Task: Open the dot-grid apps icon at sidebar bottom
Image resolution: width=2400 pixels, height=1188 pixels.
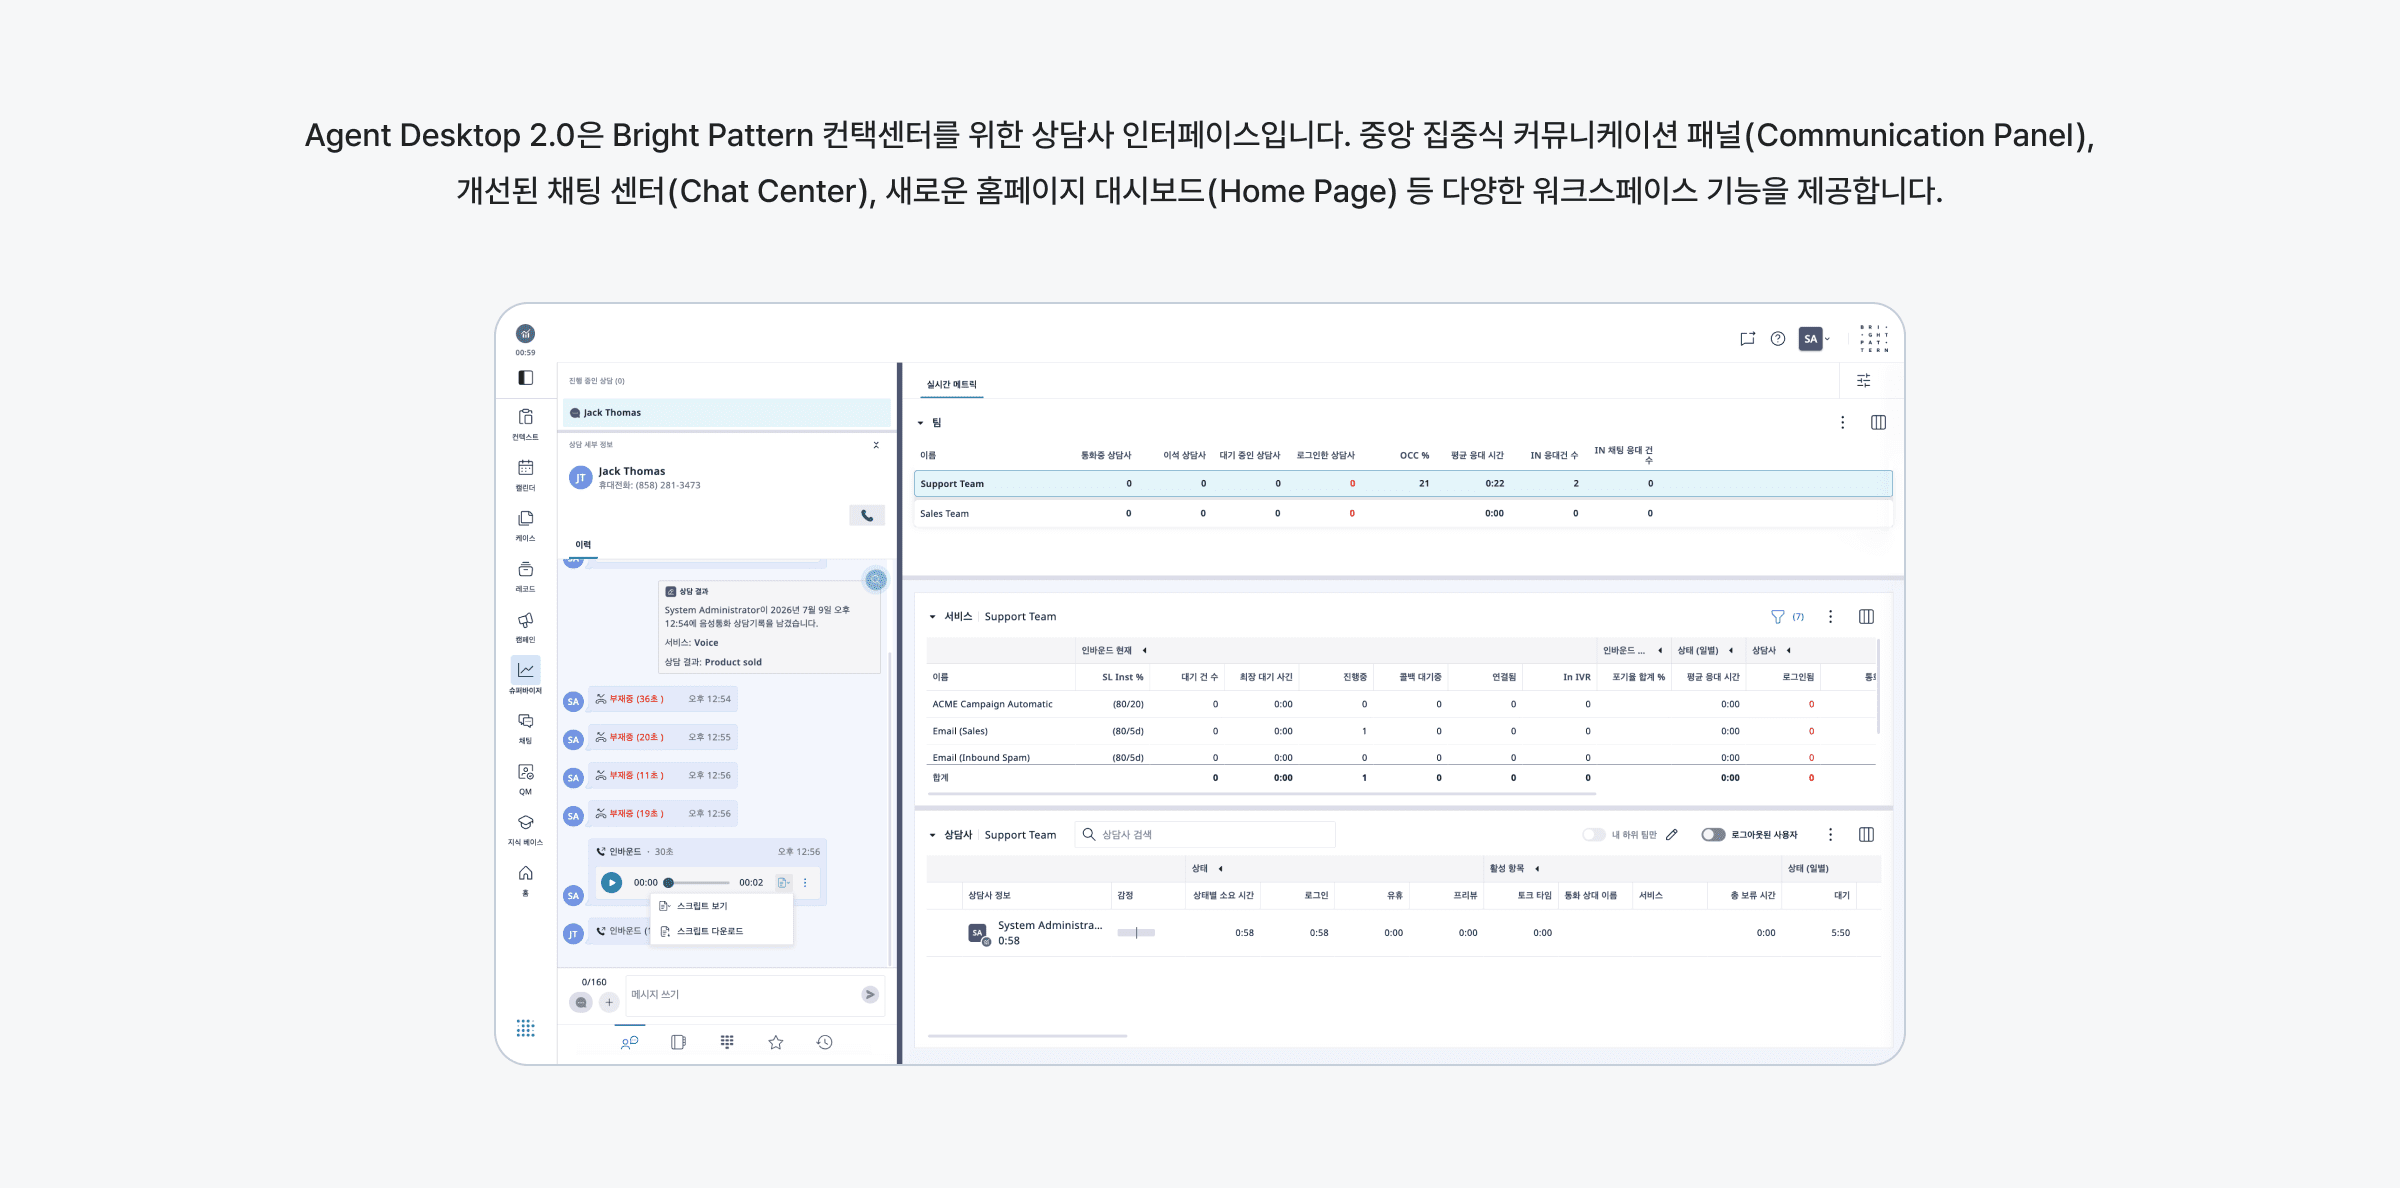Action: tap(525, 1028)
